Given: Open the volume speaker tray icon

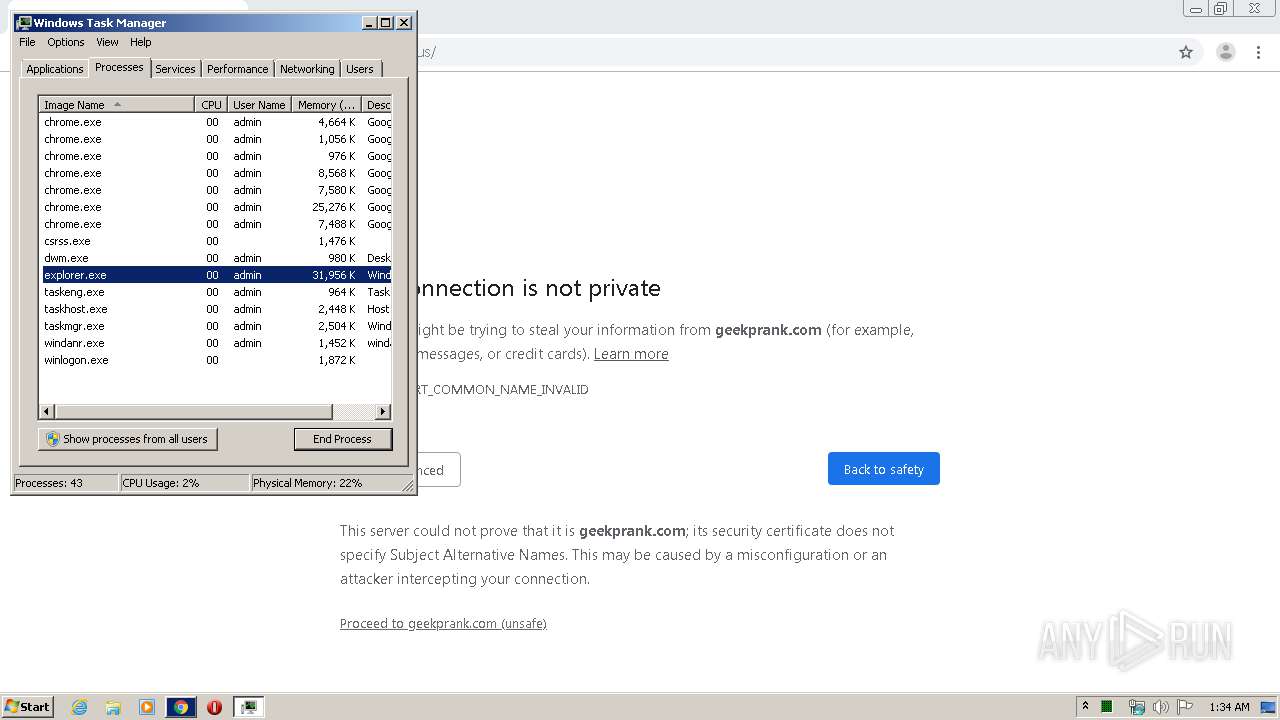Looking at the screenshot, I should 1161,707.
